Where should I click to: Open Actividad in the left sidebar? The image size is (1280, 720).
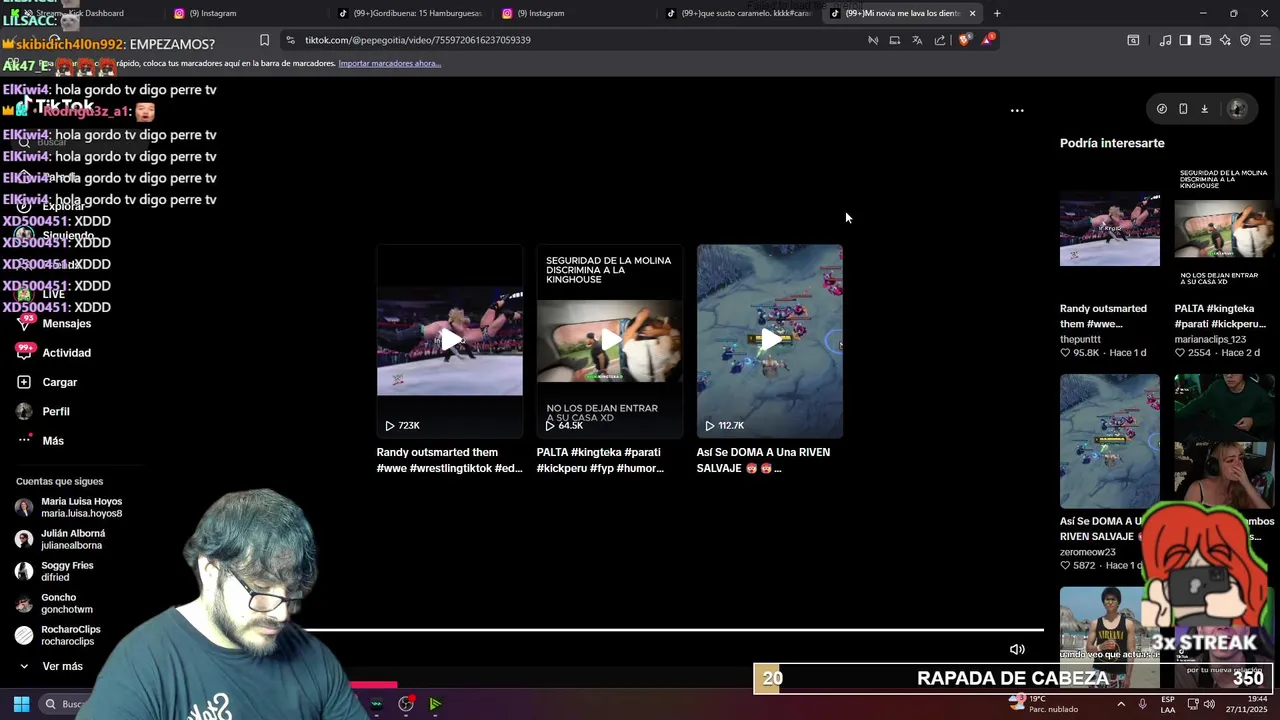[66, 353]
